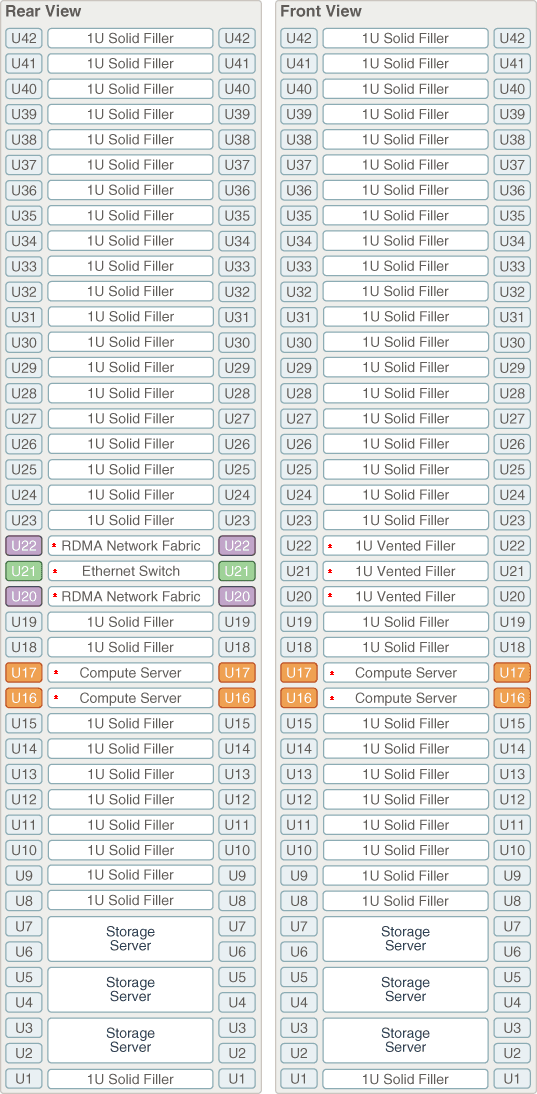This screenshot has height=1094, width=537.
Task: Click 1U Solid Filler at U12 in Front View
Action: click(405, 799)
